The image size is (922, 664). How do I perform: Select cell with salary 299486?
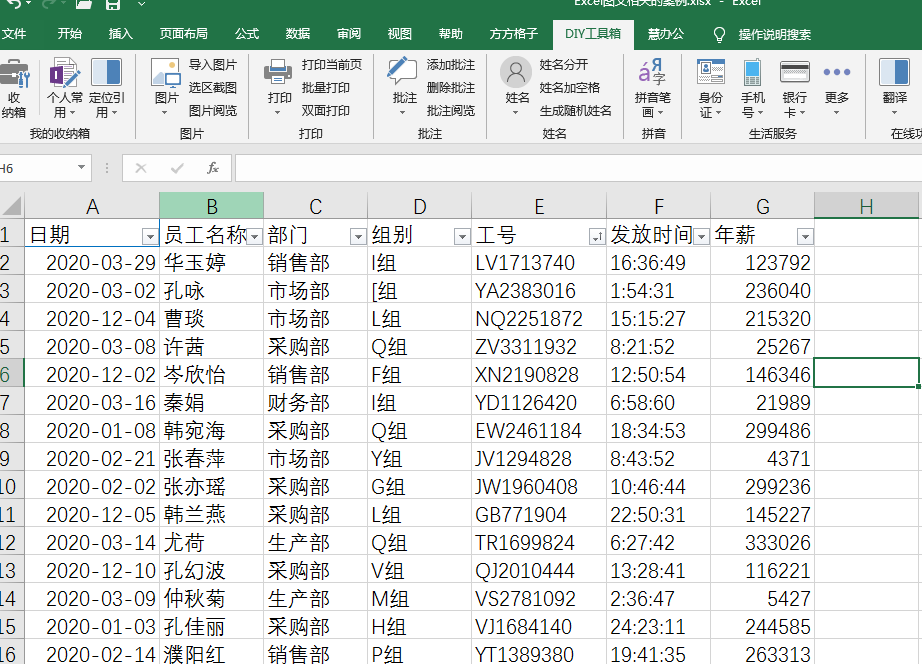pos(762,431)
